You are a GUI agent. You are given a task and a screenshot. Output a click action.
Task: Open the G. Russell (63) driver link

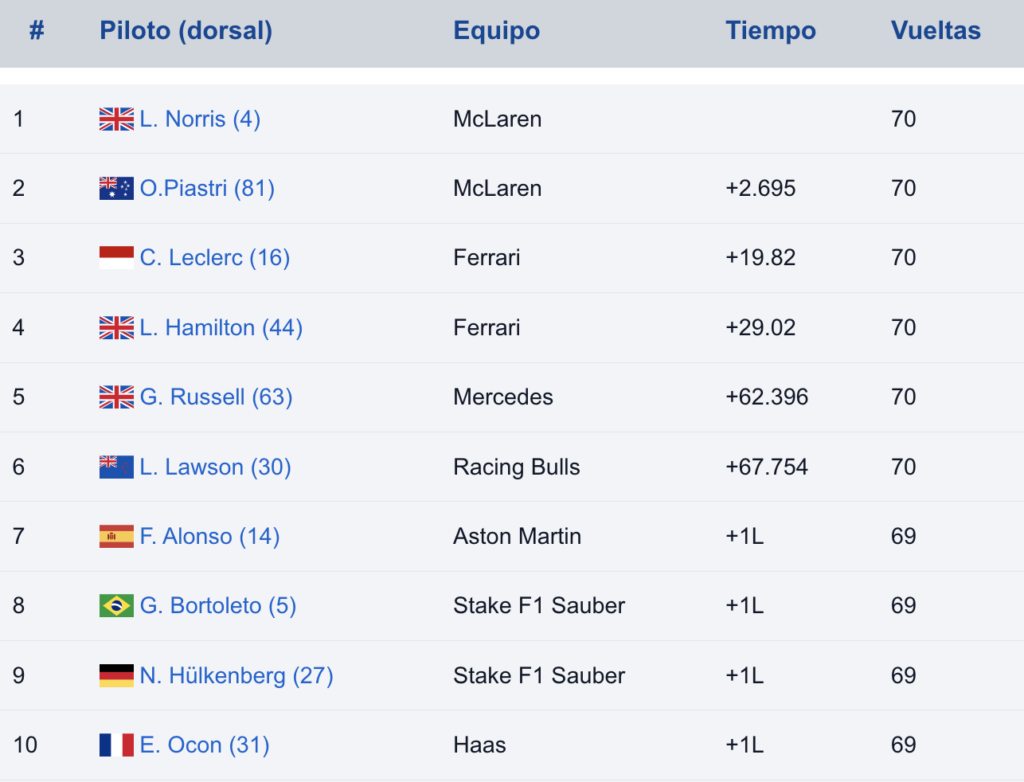click(x=216, y=397)
